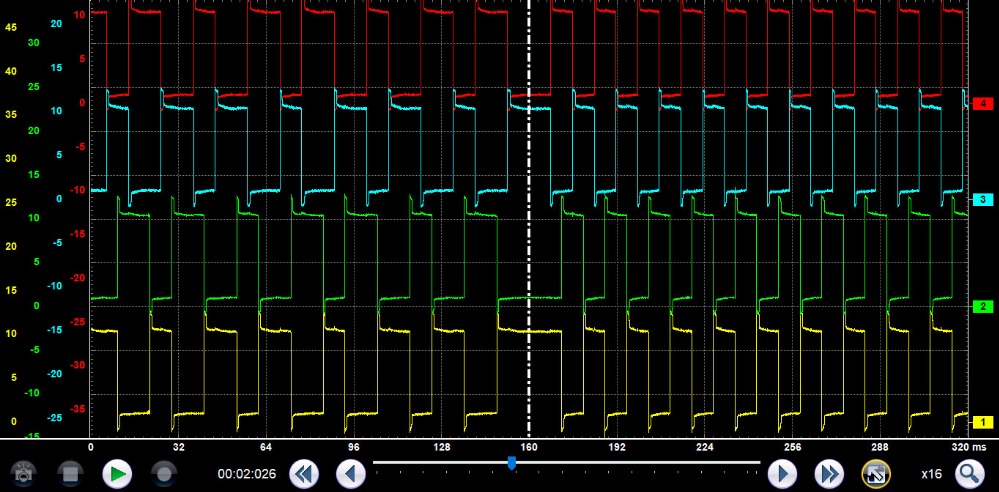The image size is (999, 492).
Task: Select the yellow channel 1 marker
Action: (982, 422)
